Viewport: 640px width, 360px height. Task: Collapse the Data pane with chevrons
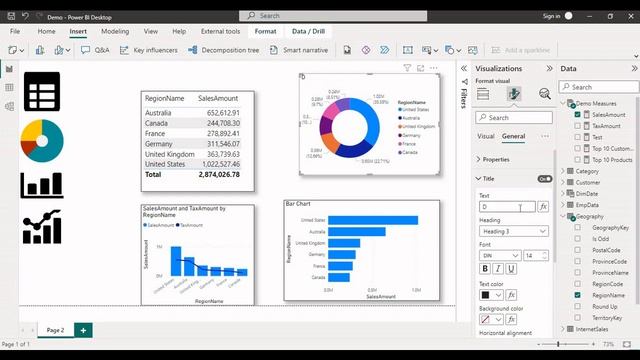click(634, 69)
